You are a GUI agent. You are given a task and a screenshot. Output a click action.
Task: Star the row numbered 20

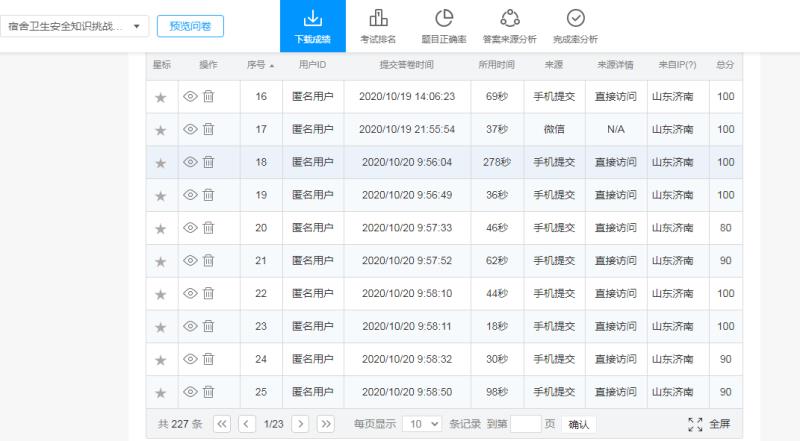pos(161,229)
